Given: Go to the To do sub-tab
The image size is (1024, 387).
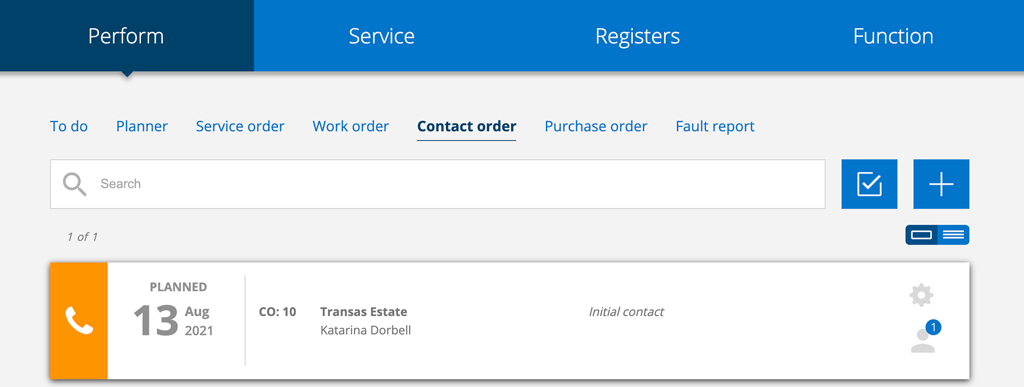Looking at the screenshot, I should 69,126.
